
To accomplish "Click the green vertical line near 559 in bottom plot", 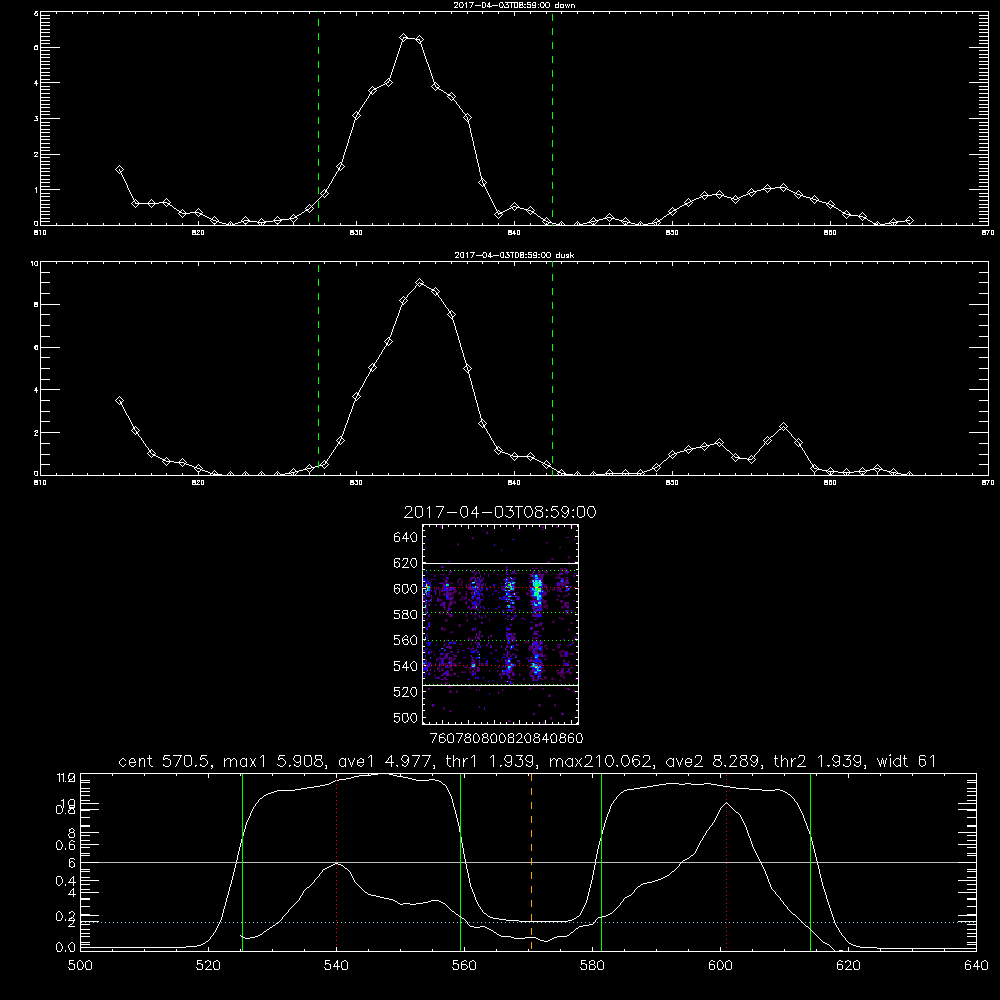I will 460,861.
